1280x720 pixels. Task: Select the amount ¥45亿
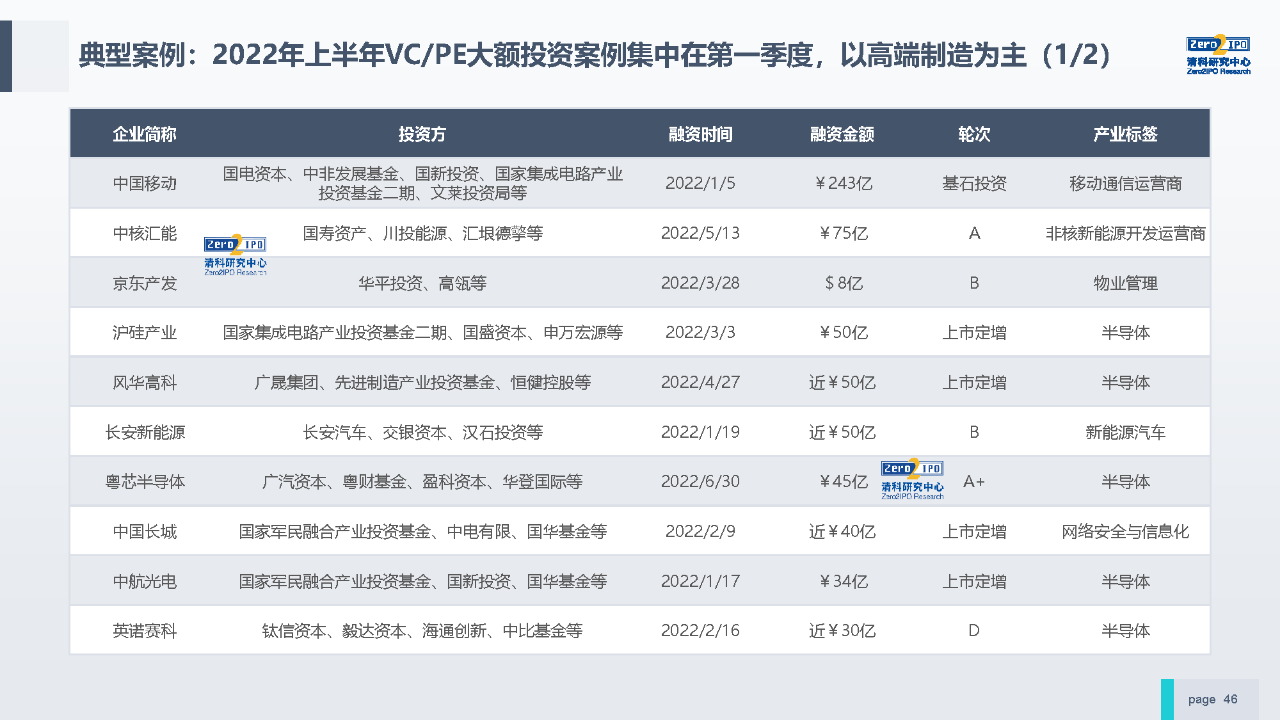(x=843, y=482)
